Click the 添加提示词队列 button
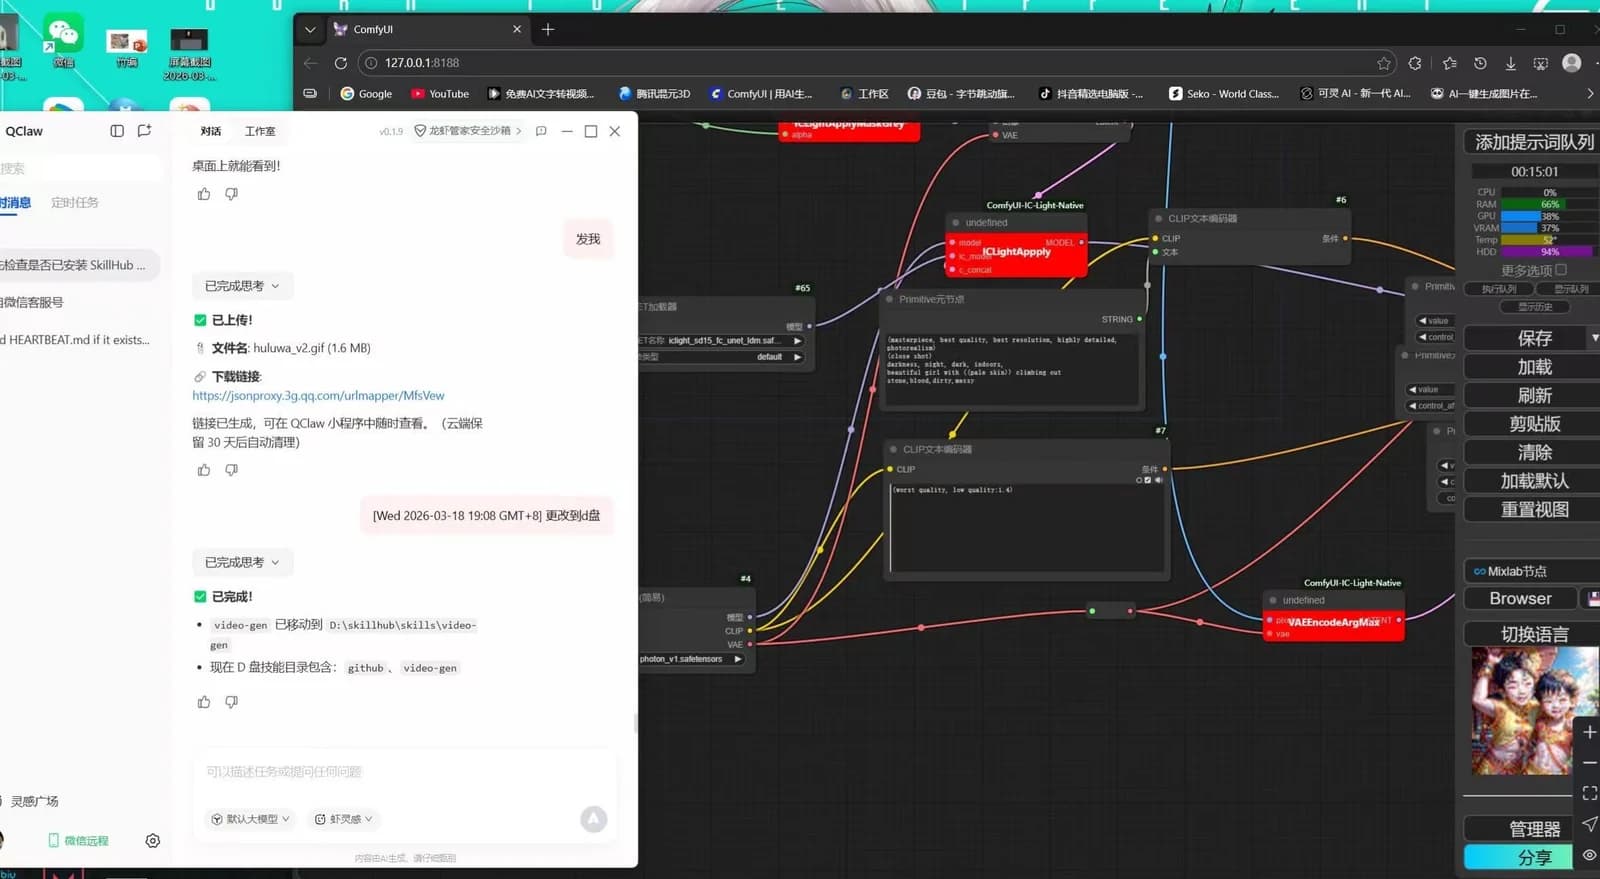The height and width of the screenshot is (879, 1600). pyautogui.click(x=1533, y=142)
